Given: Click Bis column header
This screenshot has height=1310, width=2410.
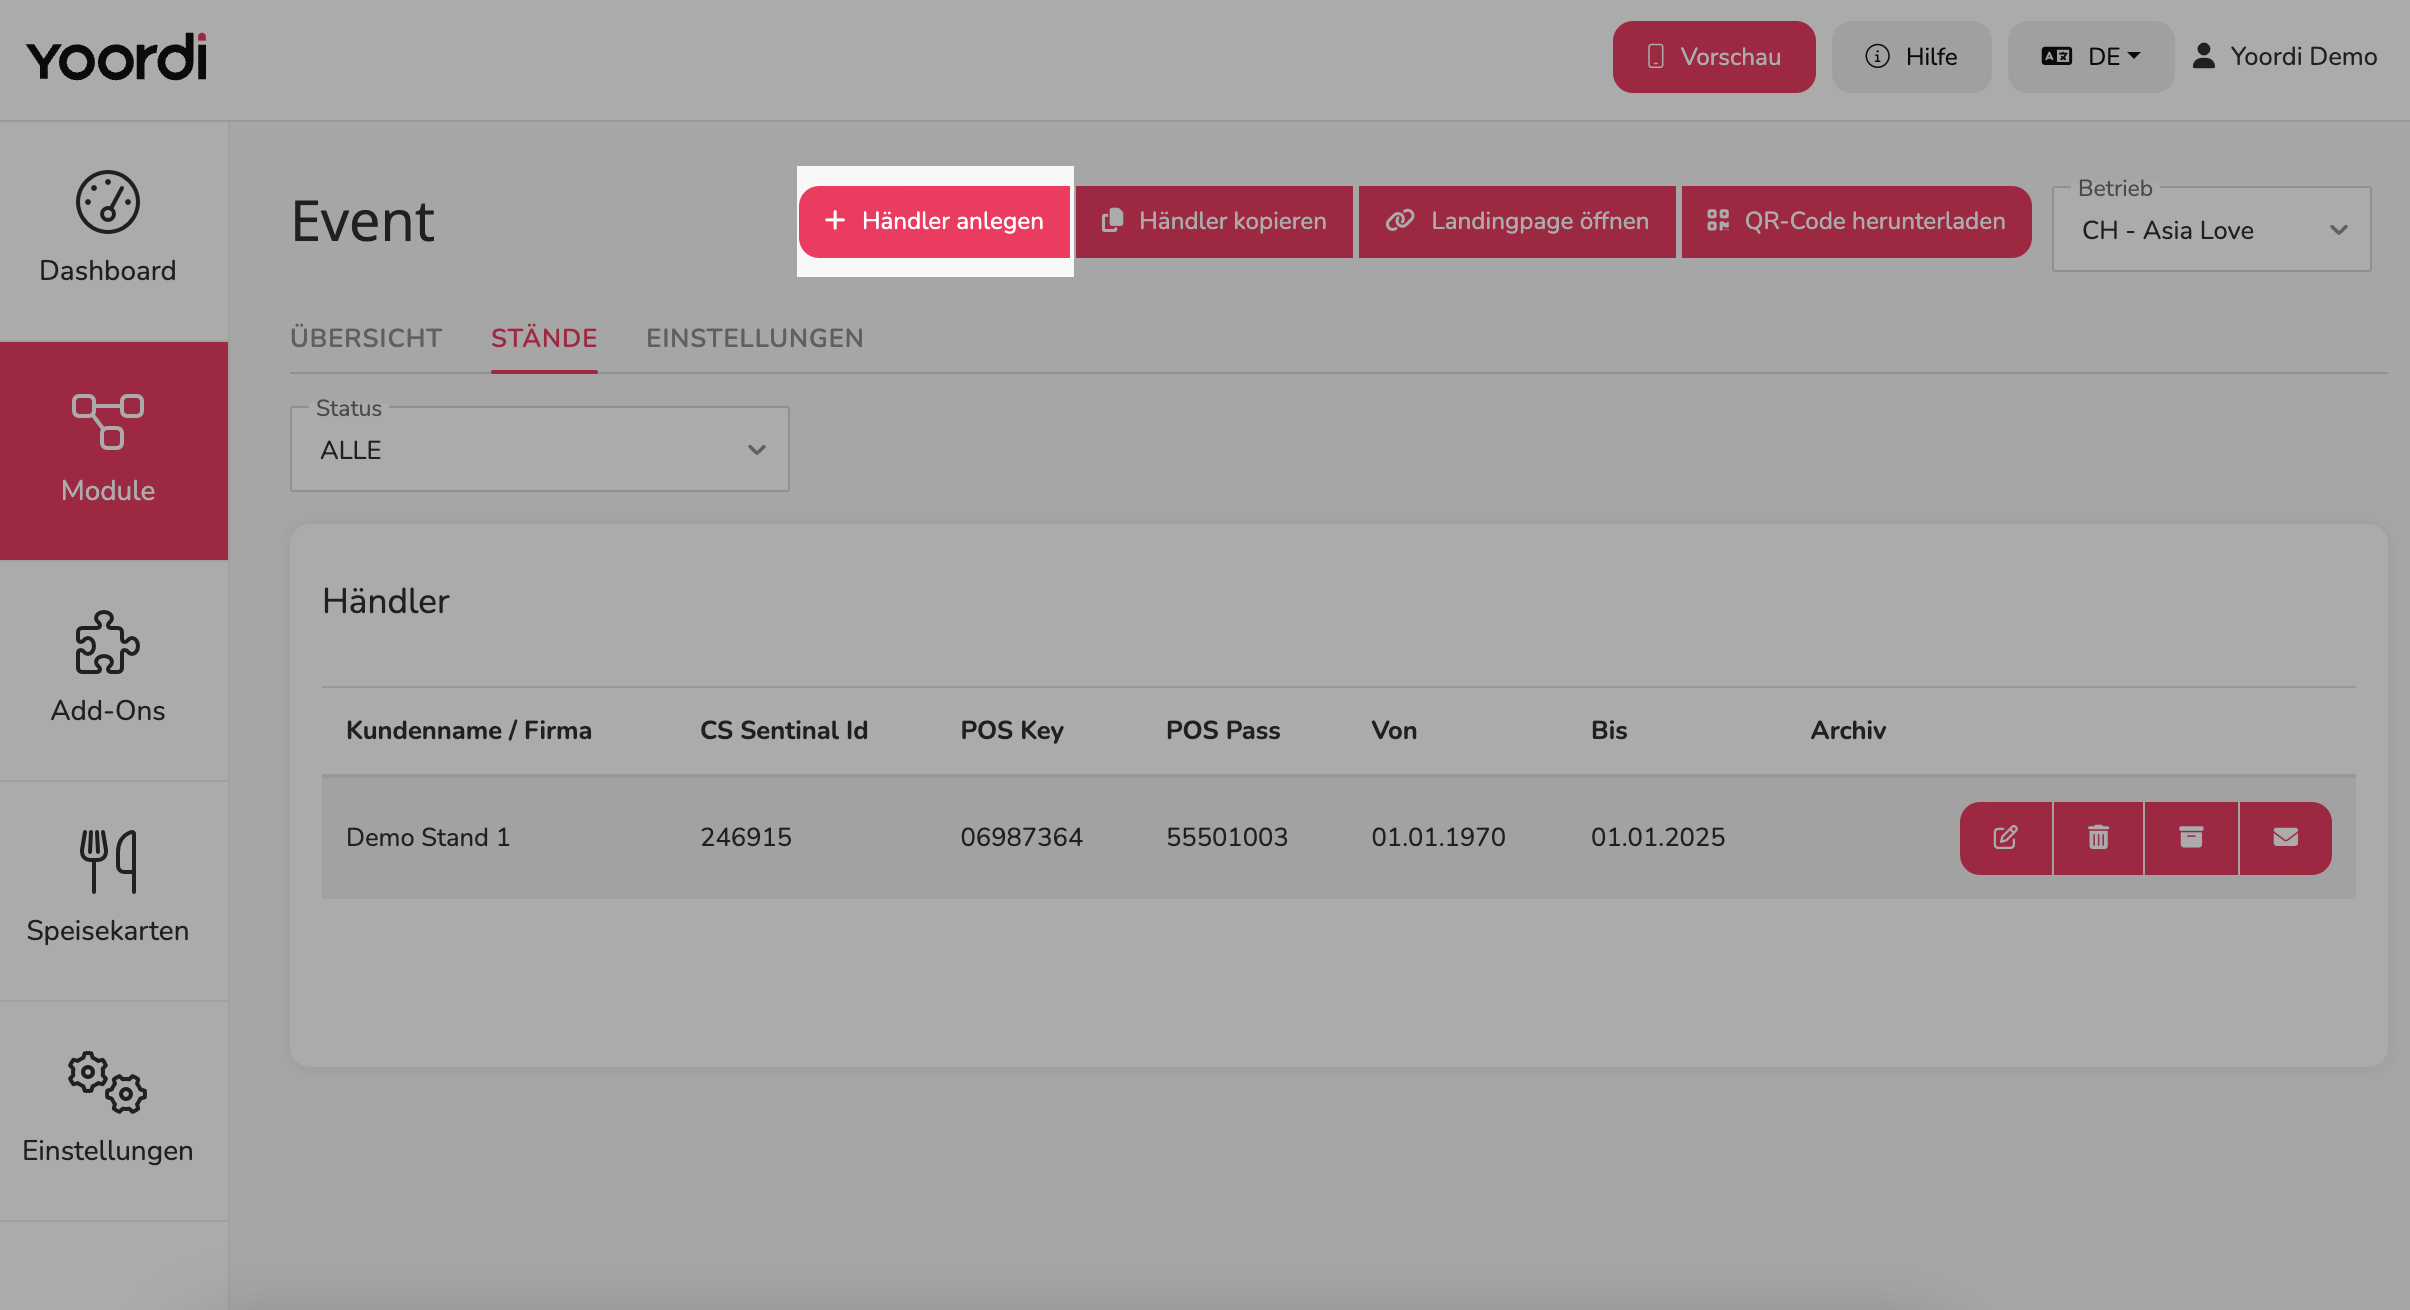Looking at the screenshot, I should click(1609, 731).
